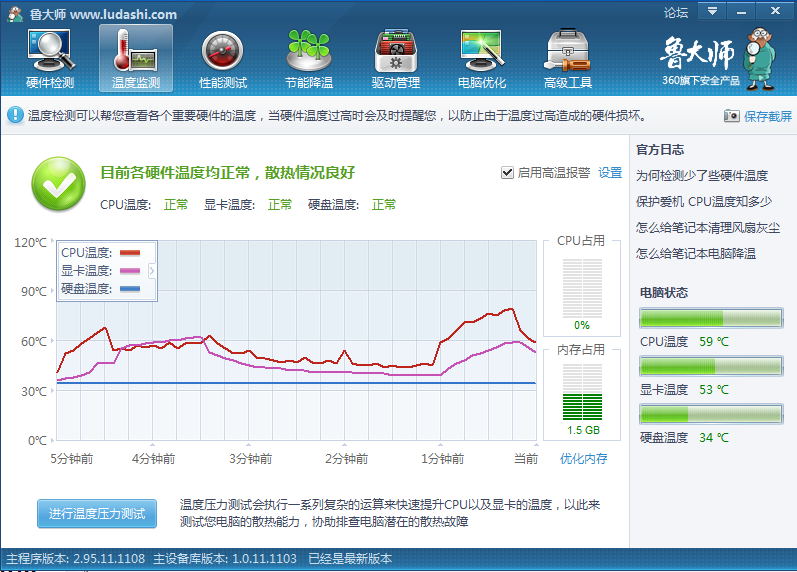Click 正常 value beside 显卡温度 summary

(280, 204)
